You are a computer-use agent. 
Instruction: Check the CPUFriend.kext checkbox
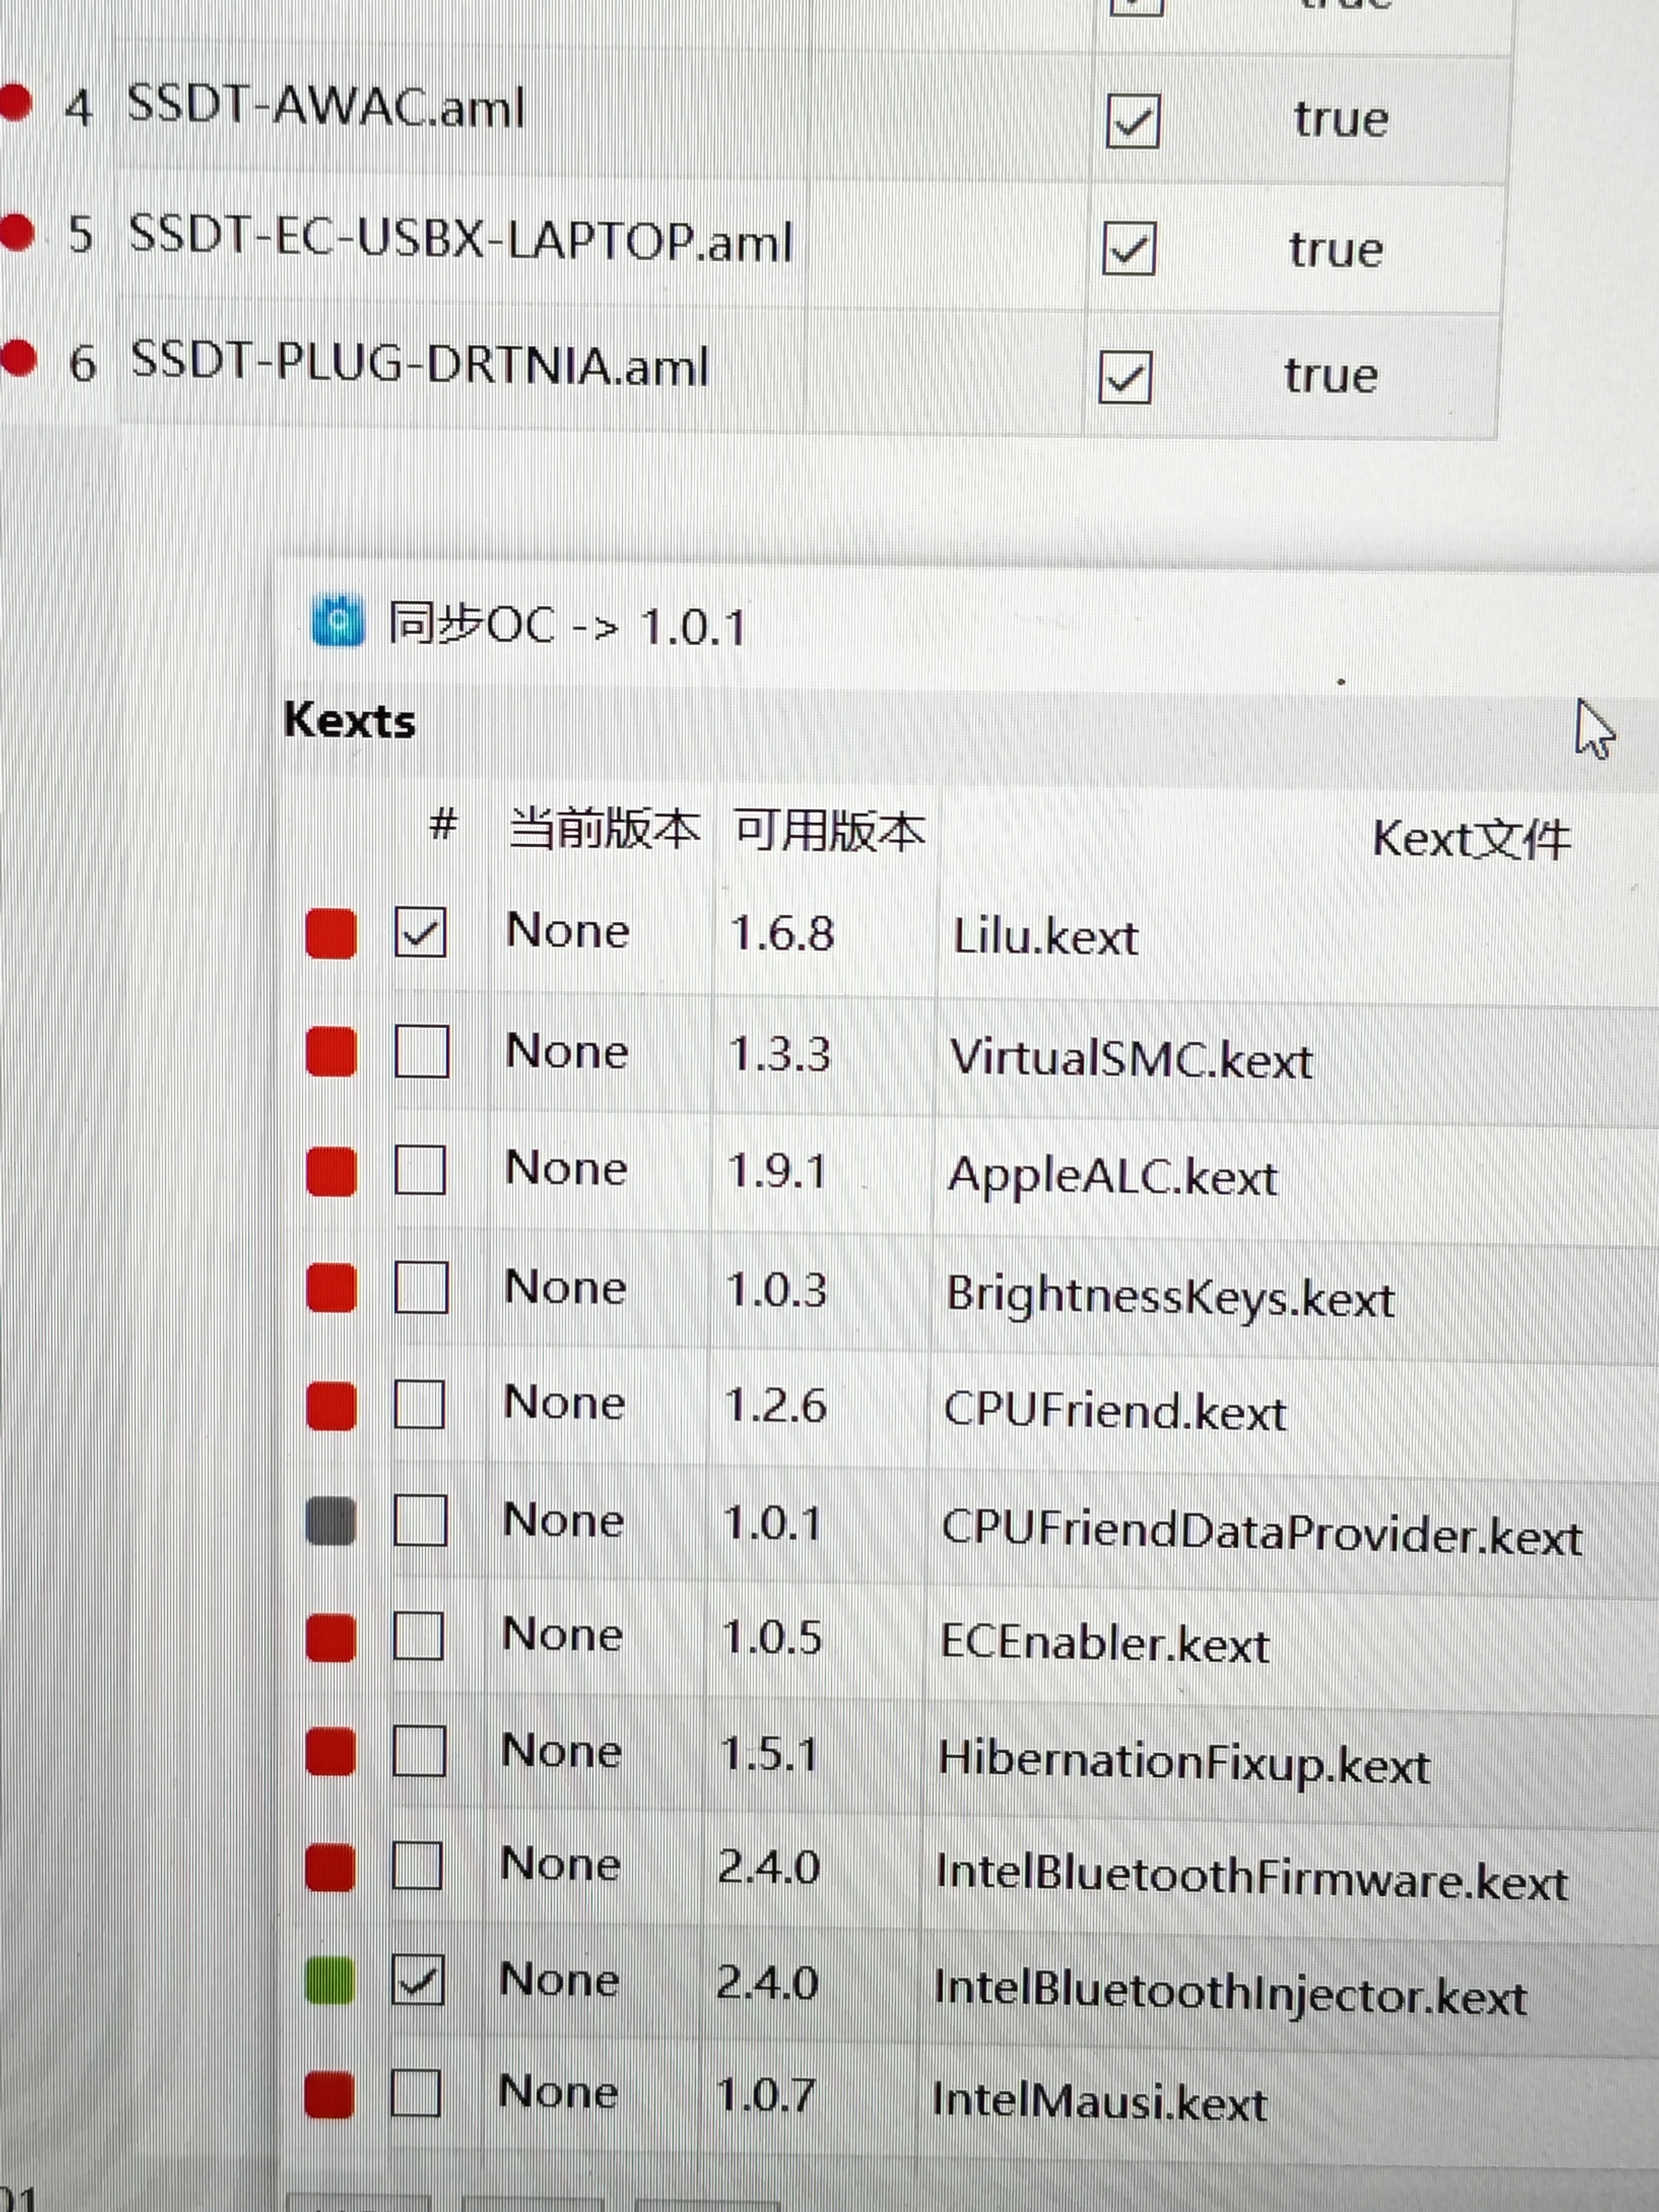pos(419,1404)
